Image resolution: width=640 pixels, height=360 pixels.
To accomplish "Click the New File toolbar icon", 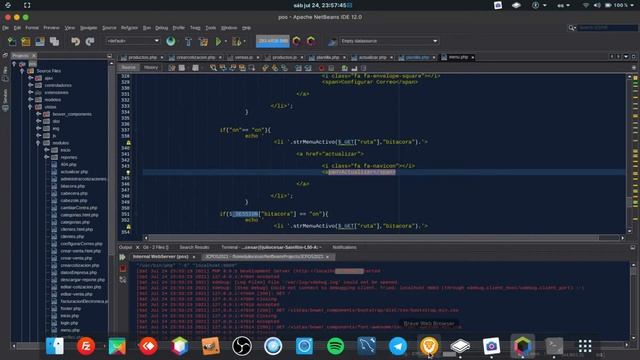I will (12, 41).
